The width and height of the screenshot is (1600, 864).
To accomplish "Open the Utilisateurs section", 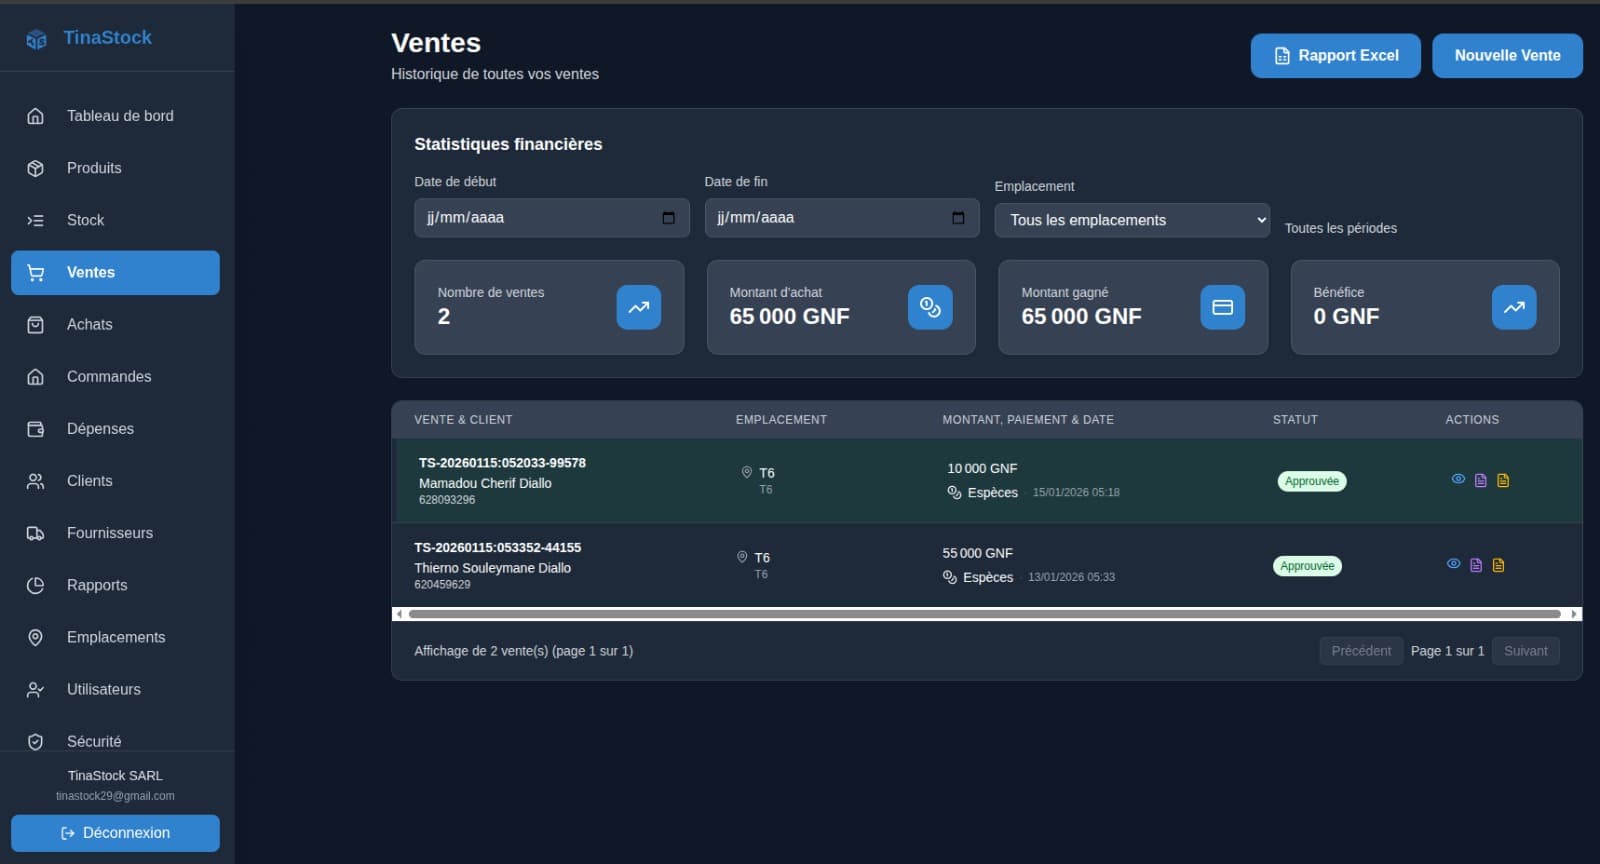I will click(115, 689).
